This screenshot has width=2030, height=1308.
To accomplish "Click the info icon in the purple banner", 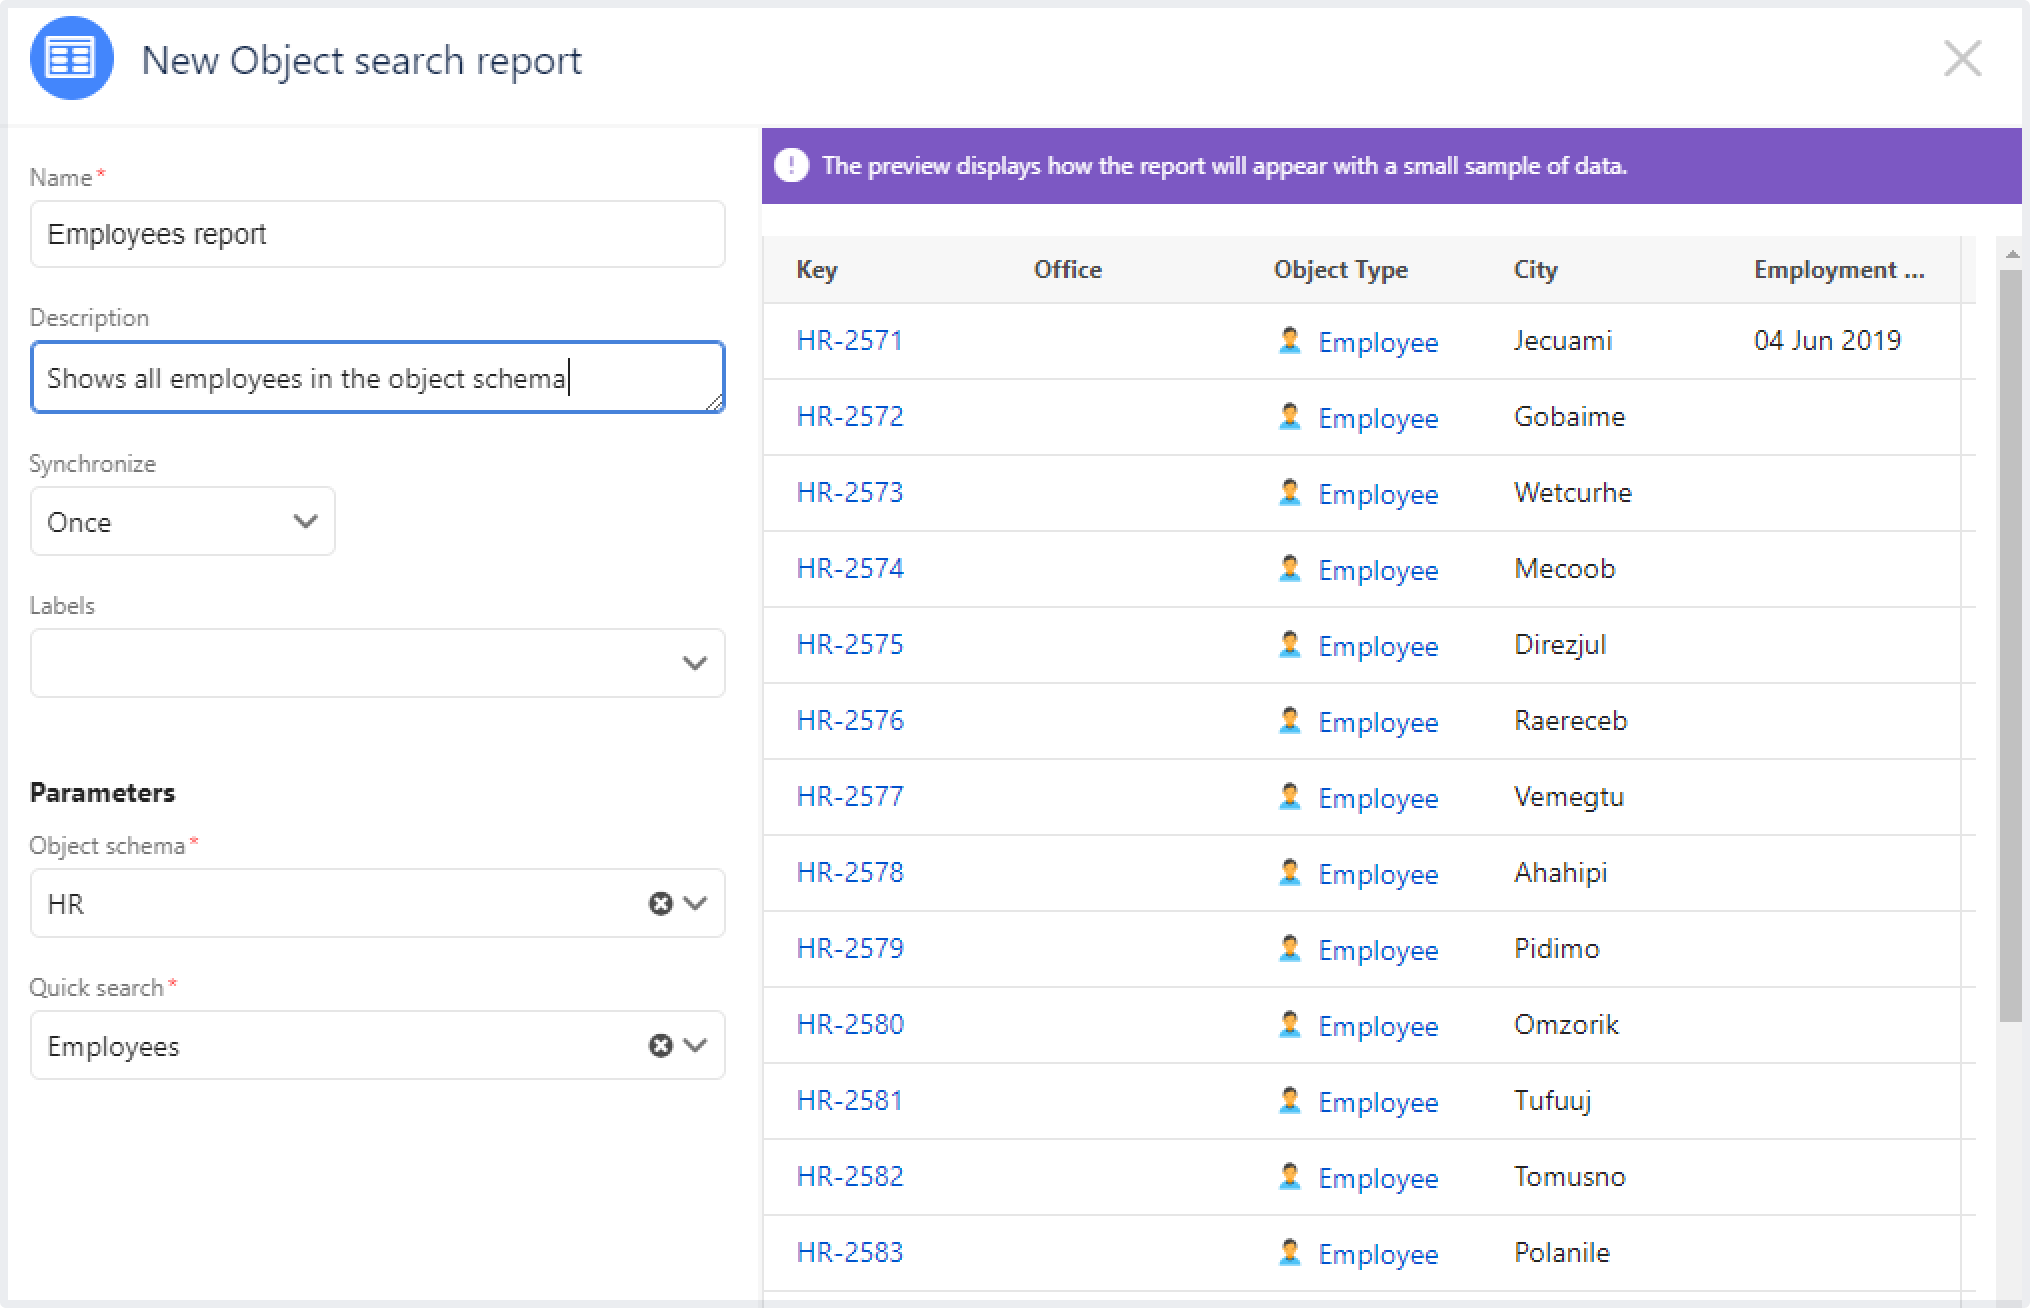I will pos(791,166).
